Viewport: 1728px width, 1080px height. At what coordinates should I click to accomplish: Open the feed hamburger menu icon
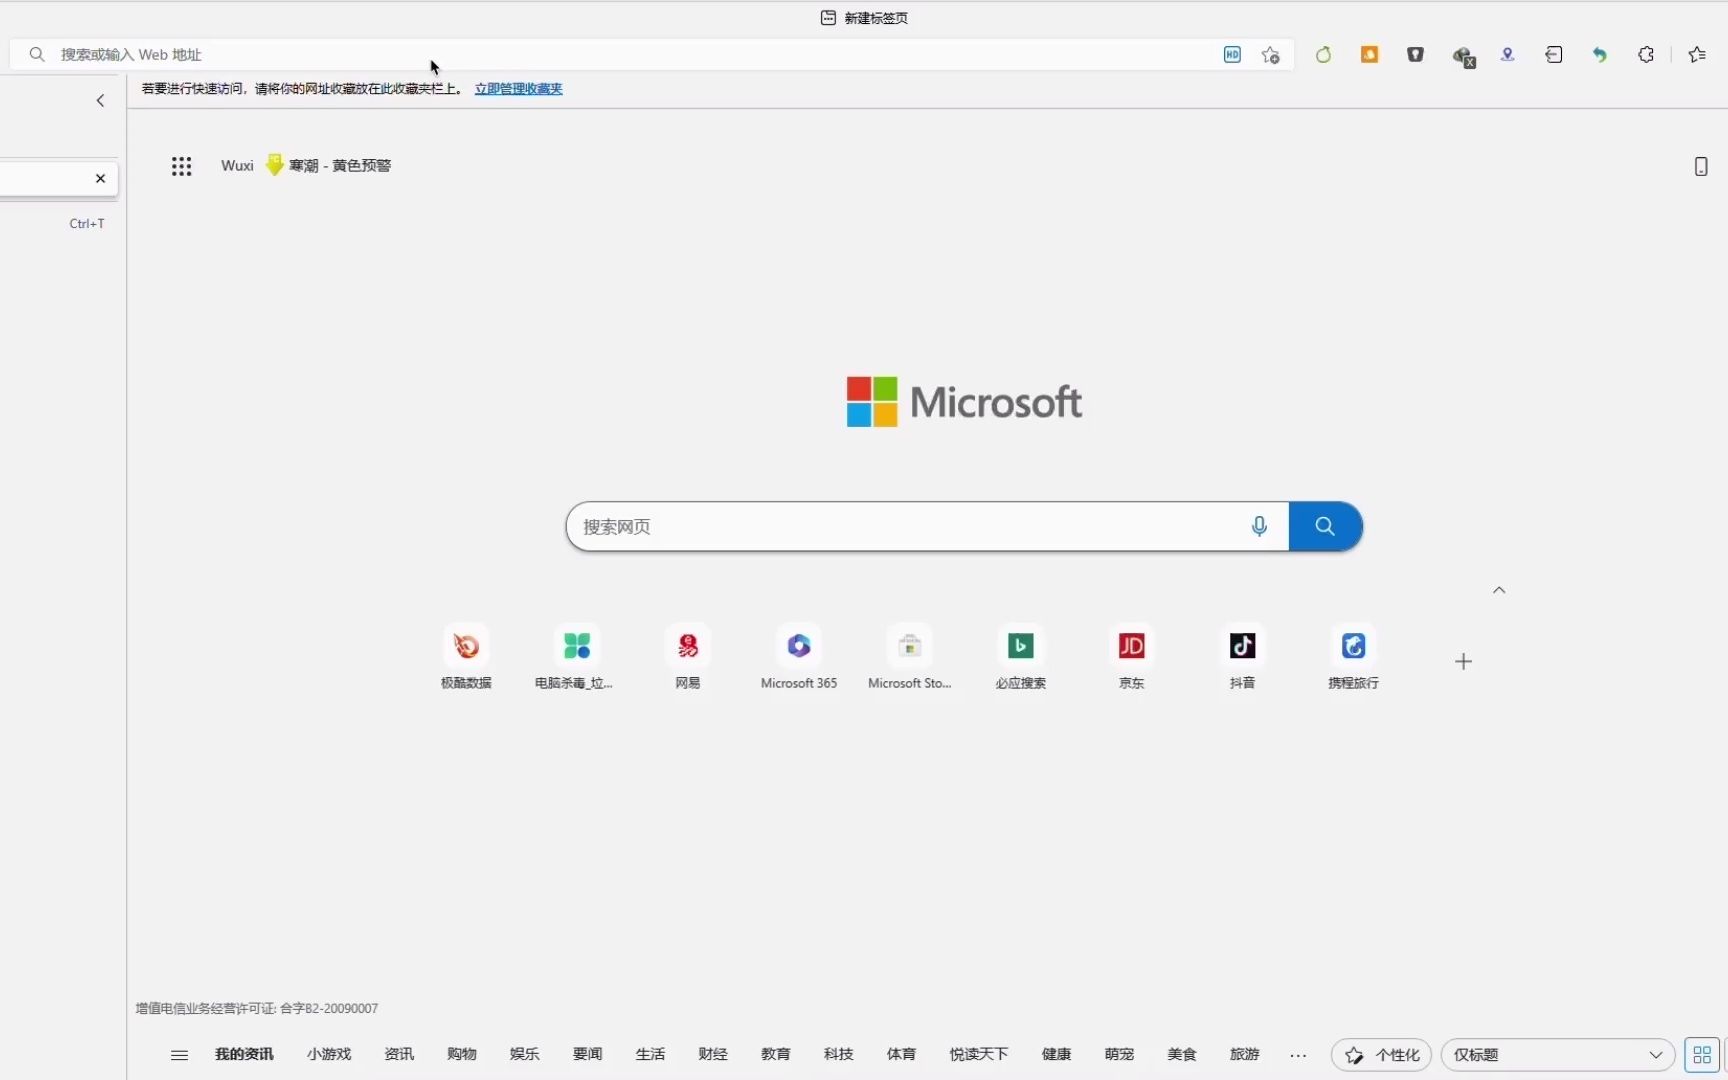(x=179, y=1055)
